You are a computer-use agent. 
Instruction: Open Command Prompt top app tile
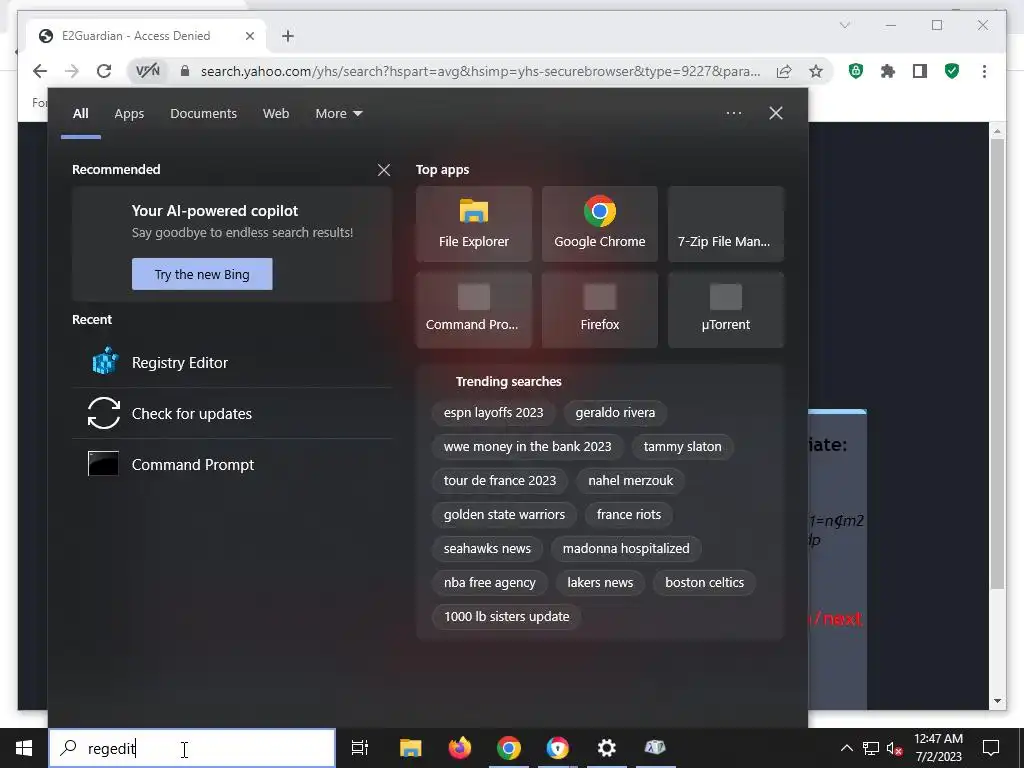[474, 310]
